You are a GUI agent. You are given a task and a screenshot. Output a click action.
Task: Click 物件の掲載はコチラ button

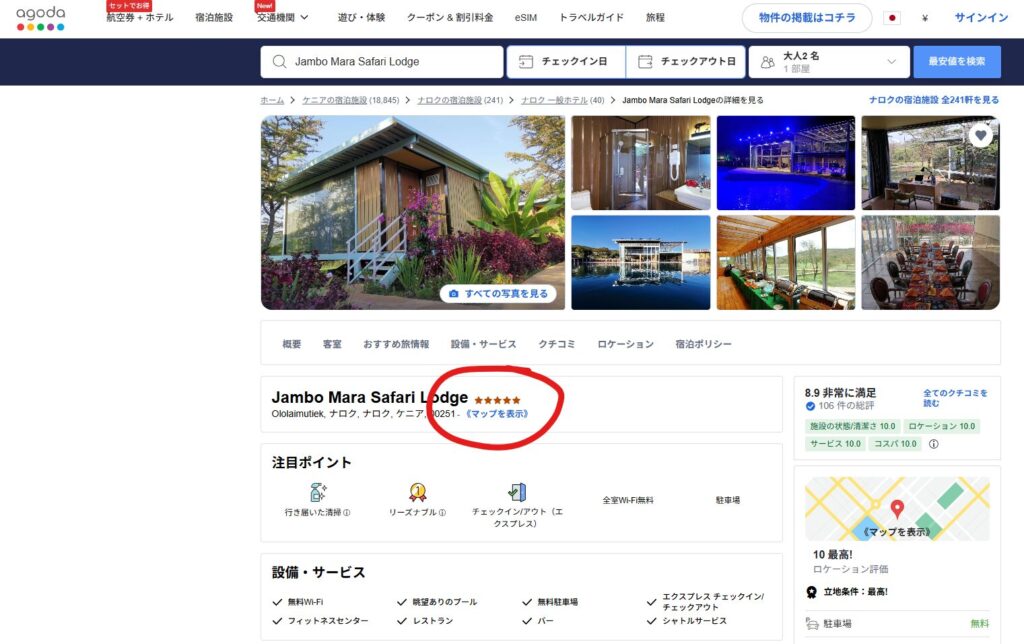point(807,18)
